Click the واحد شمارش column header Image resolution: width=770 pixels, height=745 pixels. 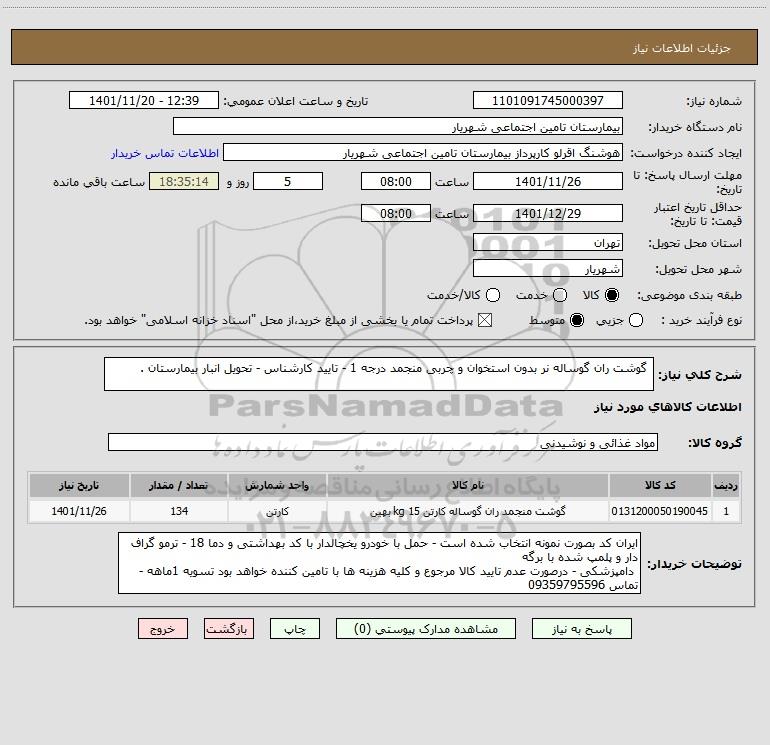[277, 485]
